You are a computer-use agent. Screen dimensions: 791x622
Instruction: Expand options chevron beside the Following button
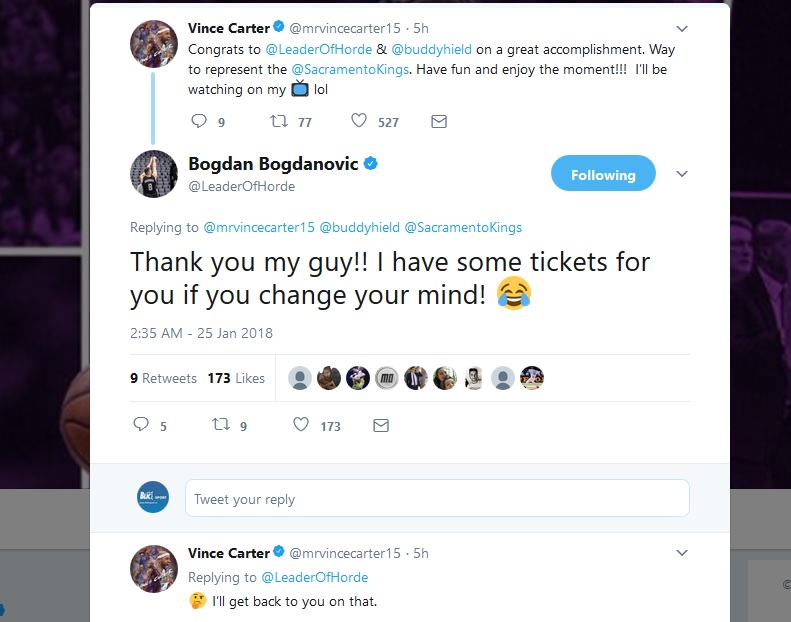click(682, 174)
